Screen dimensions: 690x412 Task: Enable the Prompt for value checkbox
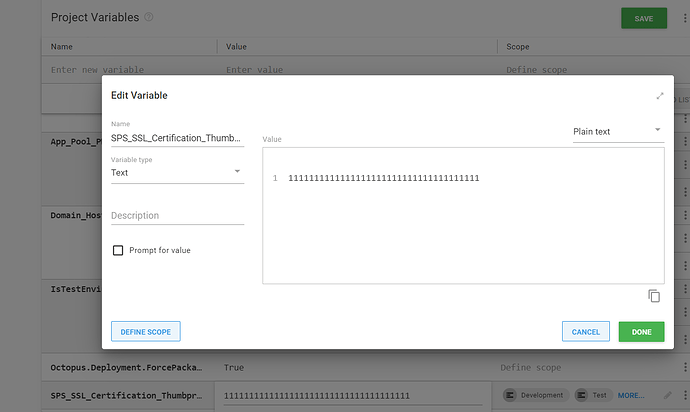pos(118,250)
